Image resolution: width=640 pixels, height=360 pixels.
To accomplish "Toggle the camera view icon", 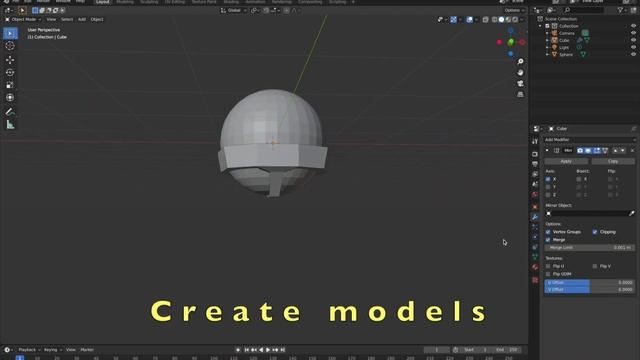I will [x=520, y=84].
